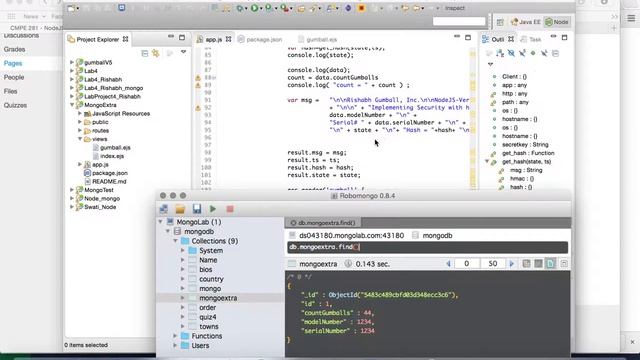Click the Robomongo connect icon
The width and height of the screenshot is (640, 360).
pos(164,209)
